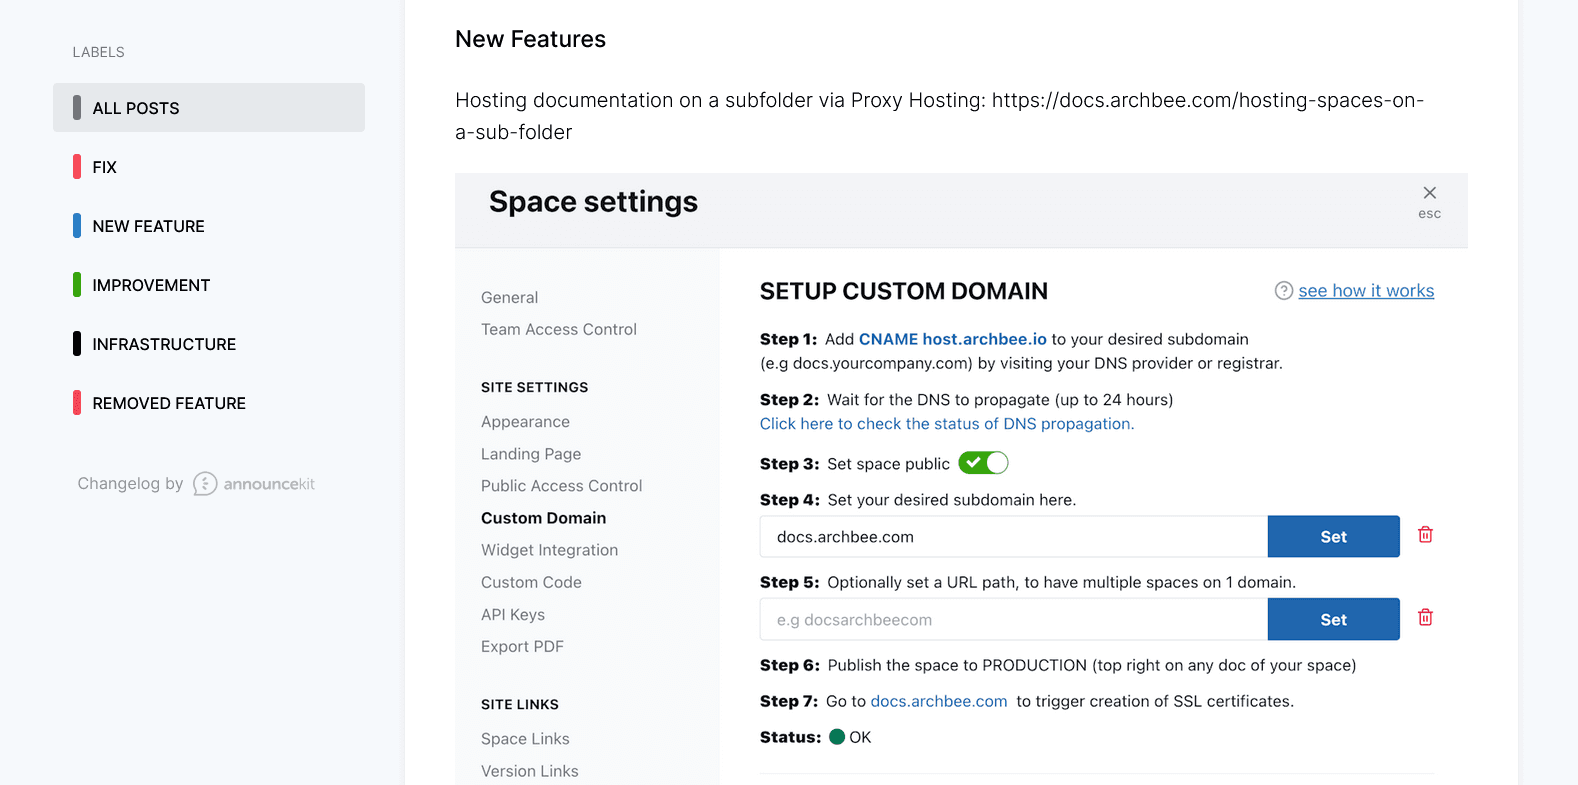Open Public Access Control settings

561,486
